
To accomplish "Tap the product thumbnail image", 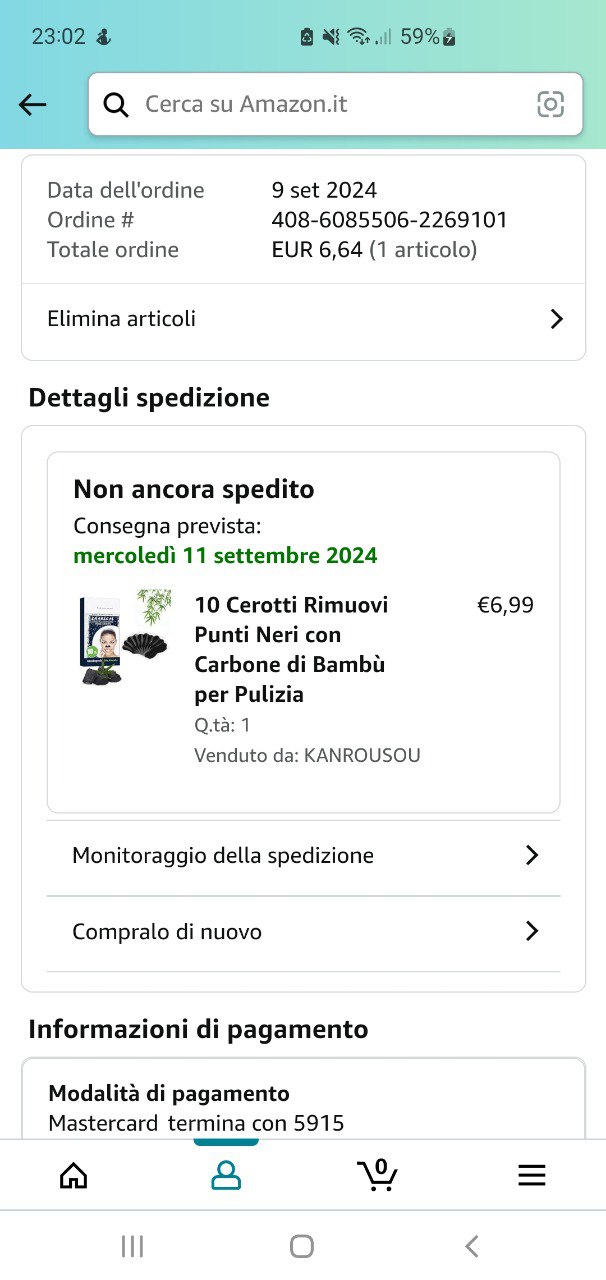I will coord(127,637).
